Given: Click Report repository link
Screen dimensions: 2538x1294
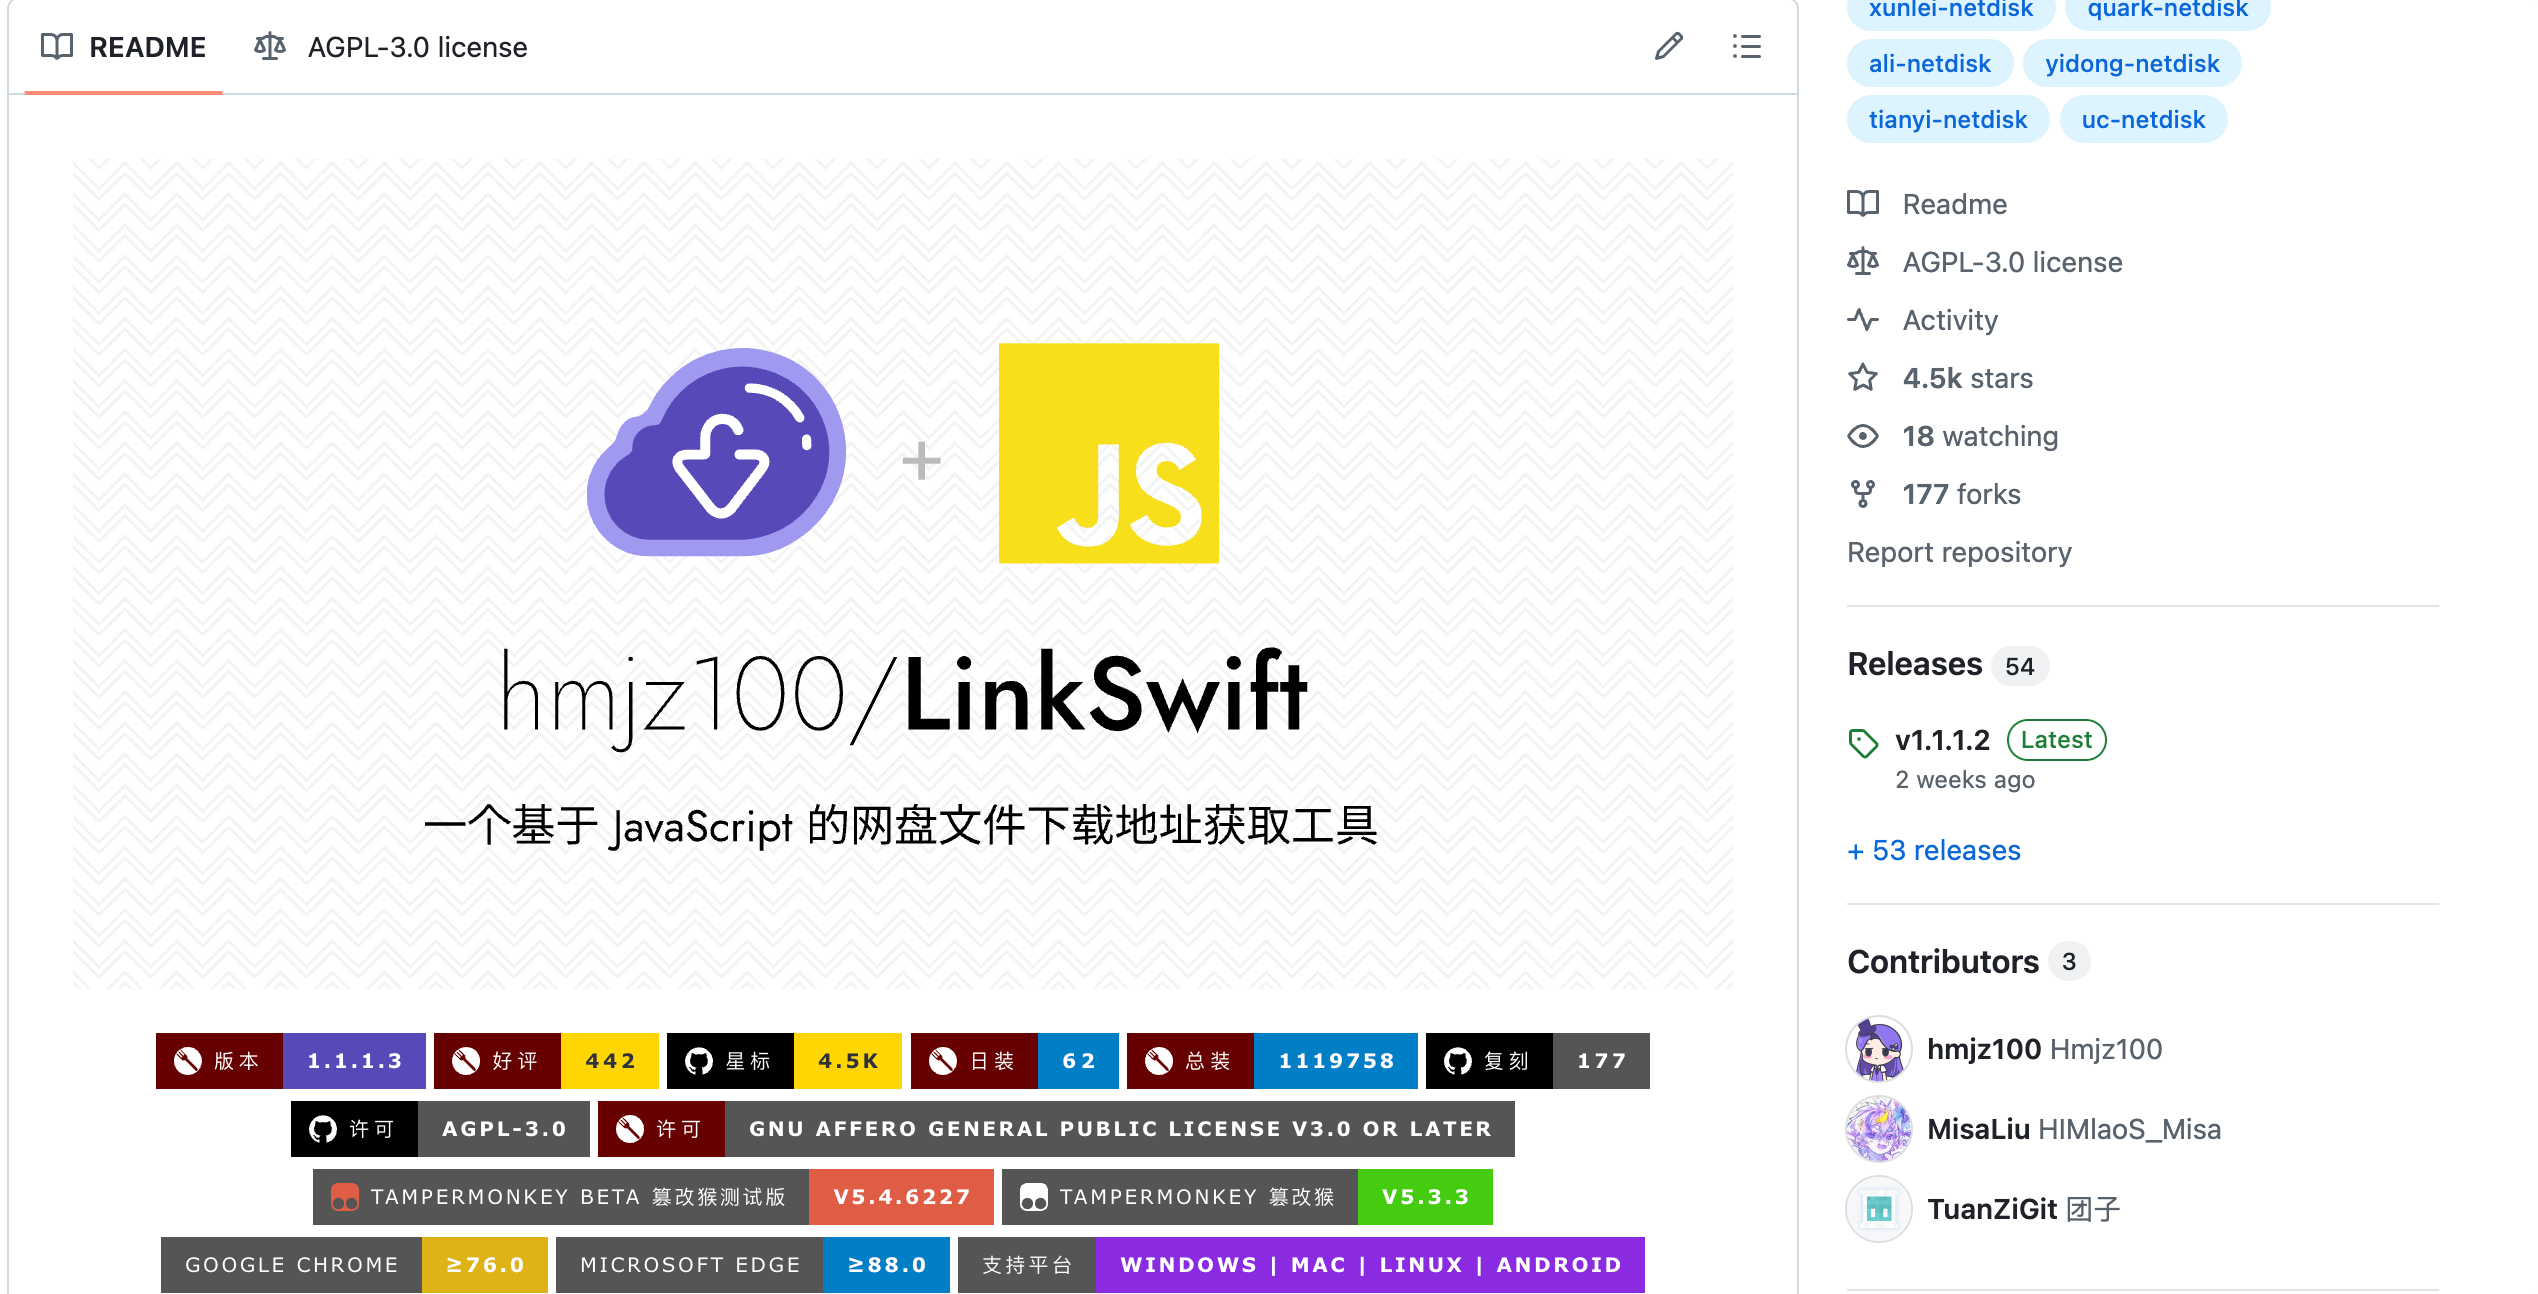Looking at the screenshot, I should coord(1959,552).
